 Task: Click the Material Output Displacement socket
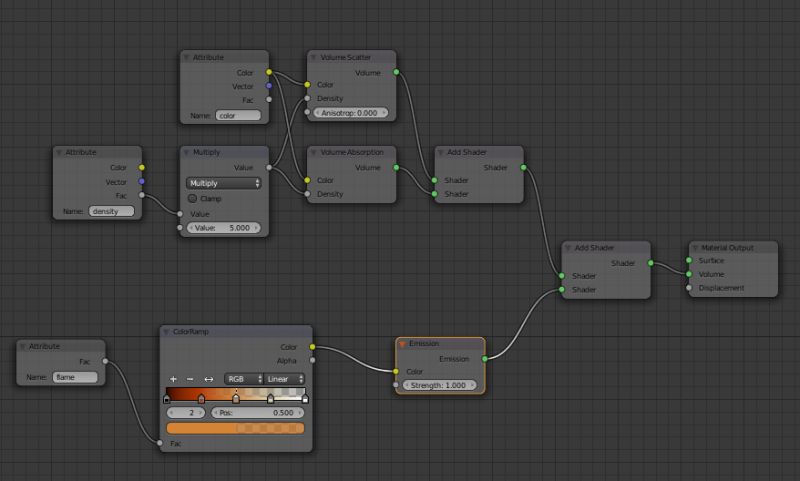pos(689,288)
